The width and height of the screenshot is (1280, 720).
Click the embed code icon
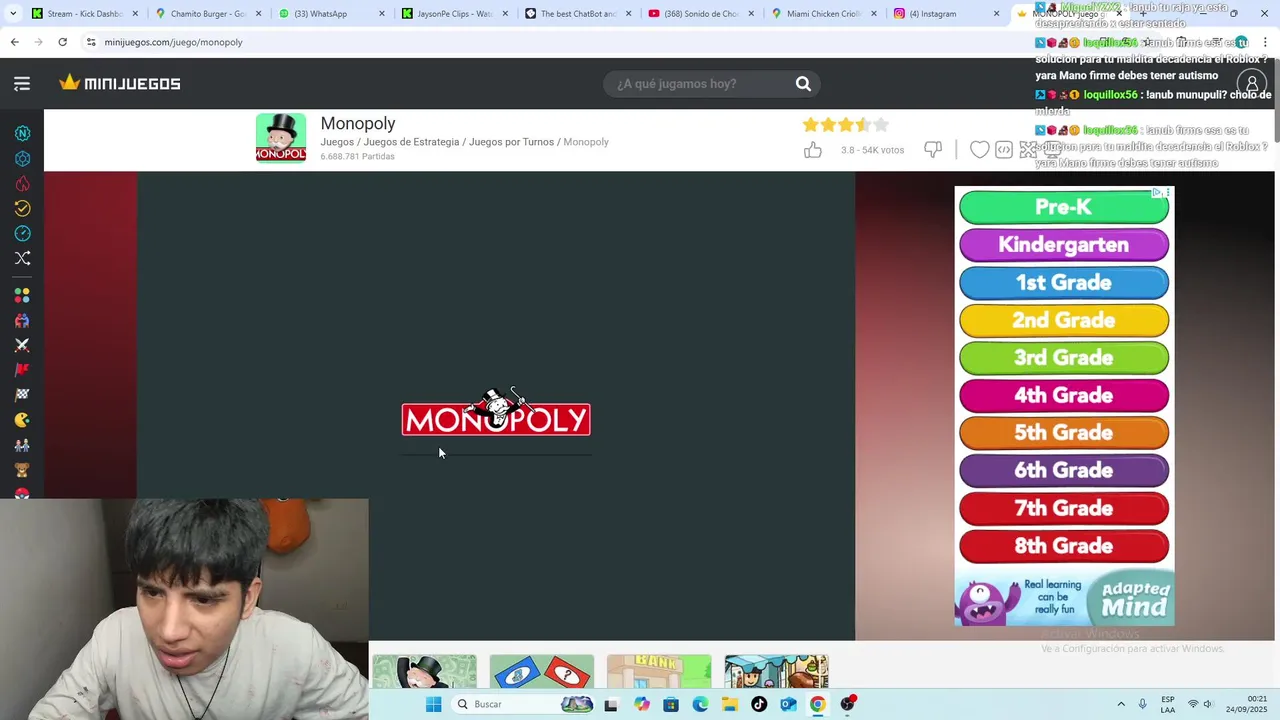pos(1004,150)
